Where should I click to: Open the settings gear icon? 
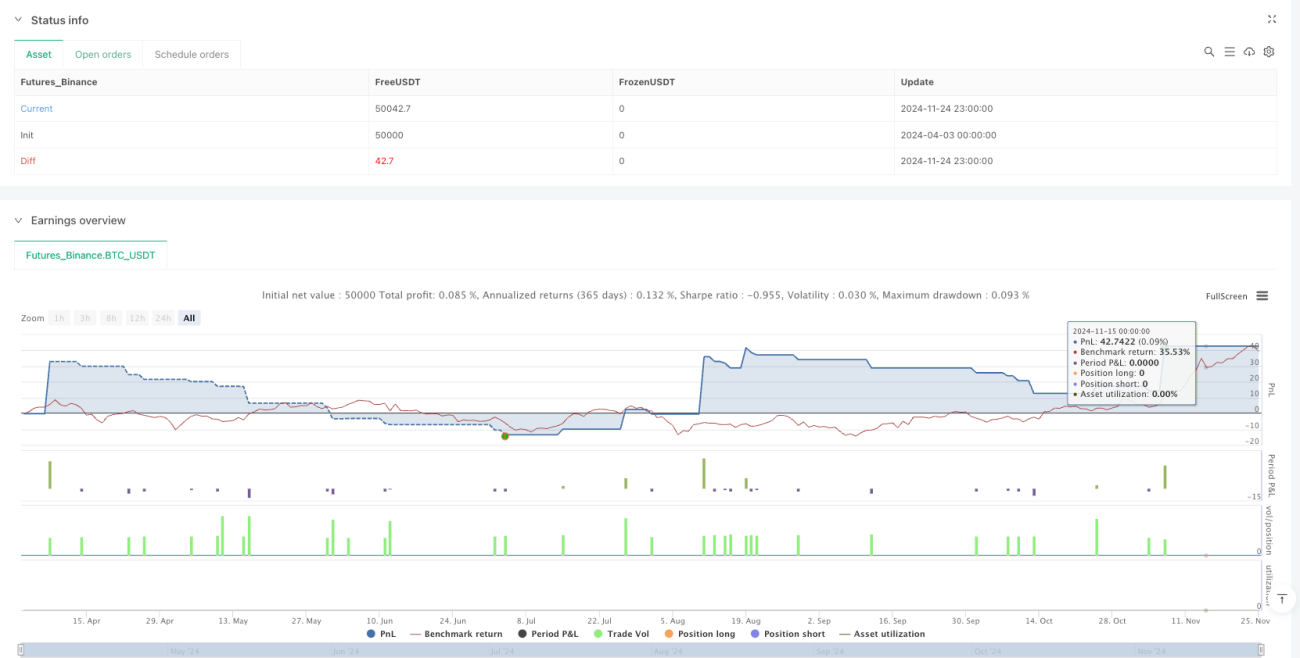pyautogui.click(x=1269, y=52)
